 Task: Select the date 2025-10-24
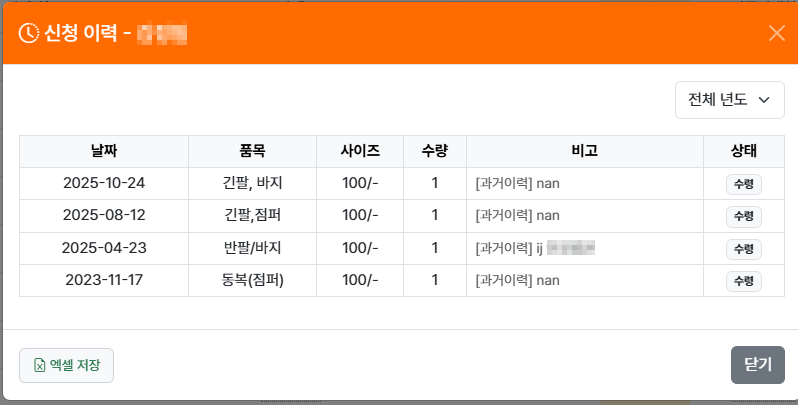(104, 183)
